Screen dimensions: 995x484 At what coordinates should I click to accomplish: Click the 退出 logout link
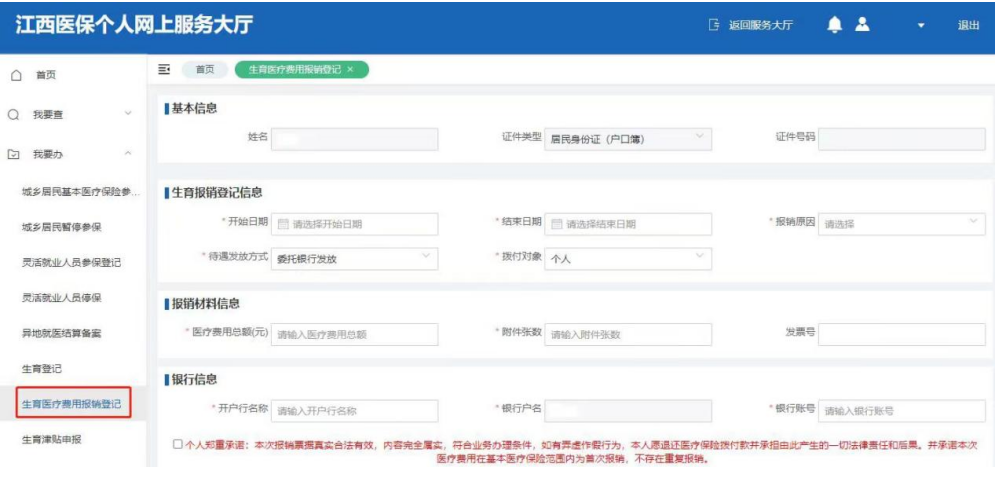968,26
